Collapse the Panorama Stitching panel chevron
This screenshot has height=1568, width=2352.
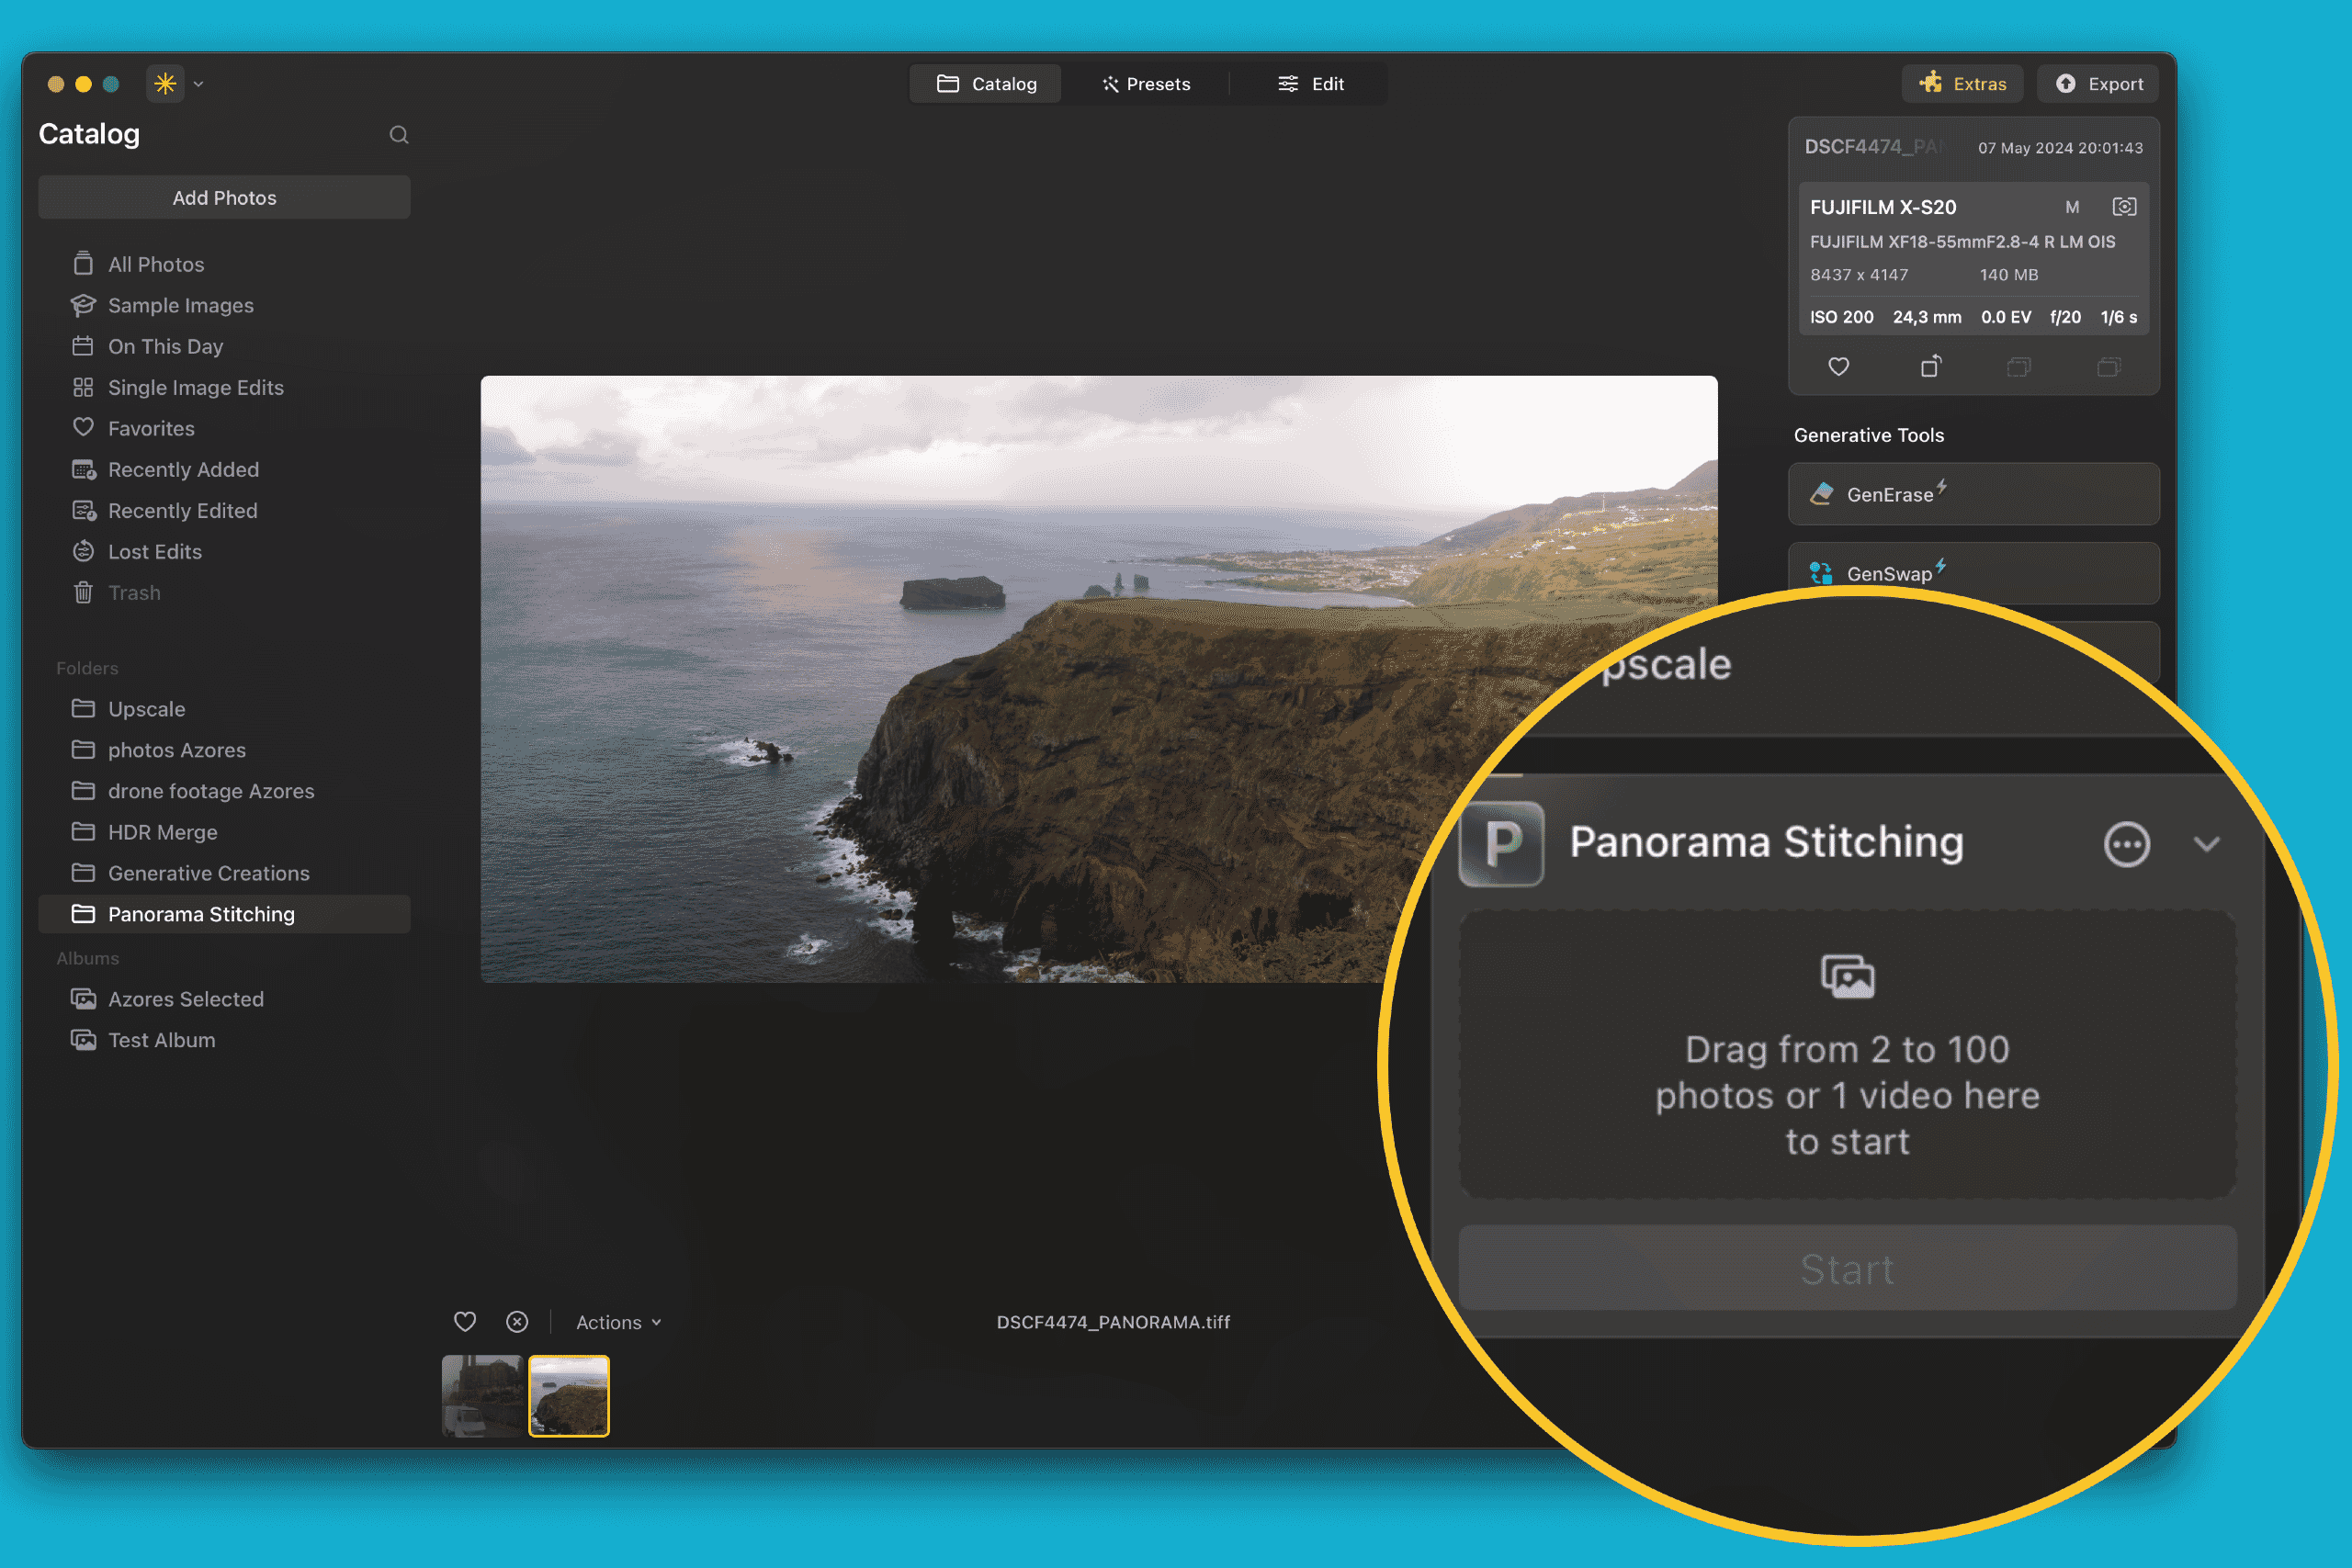[2208, 844]
